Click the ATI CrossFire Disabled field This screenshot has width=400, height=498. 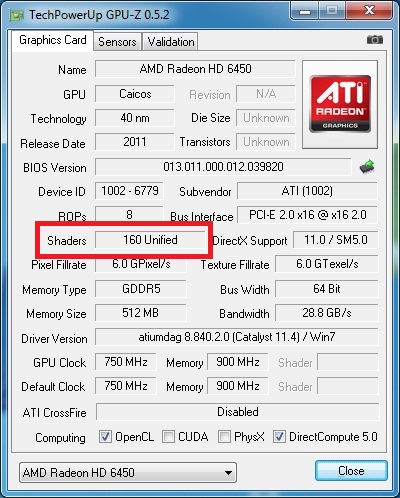coord(237,412)
